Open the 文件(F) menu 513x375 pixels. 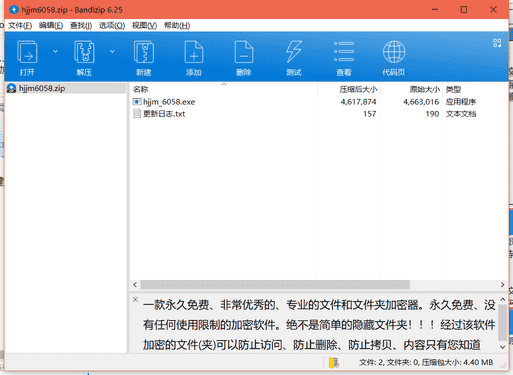(x=20, y=25)
